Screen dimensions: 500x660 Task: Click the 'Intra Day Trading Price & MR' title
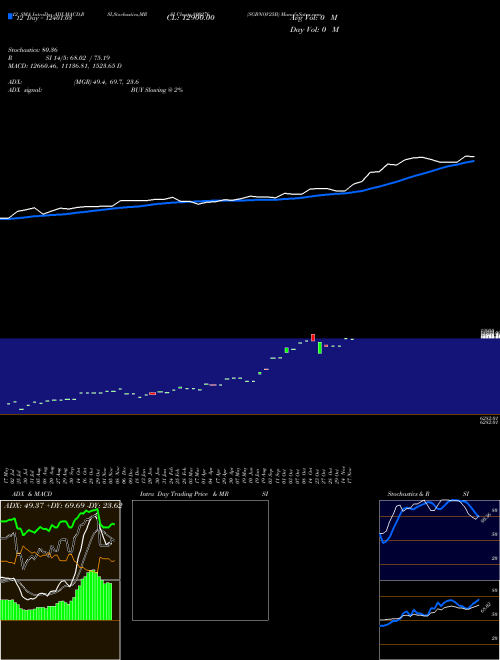point(184,494)
